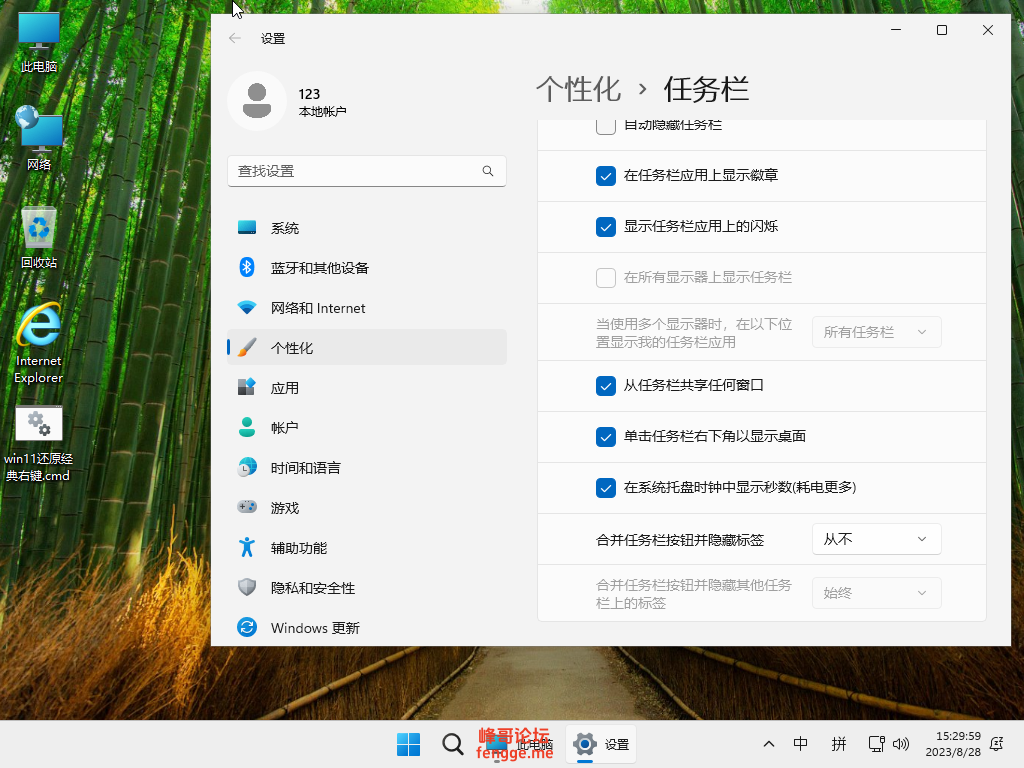
Task: Open clock showing 15:29:59
Action: pos(953,744)
